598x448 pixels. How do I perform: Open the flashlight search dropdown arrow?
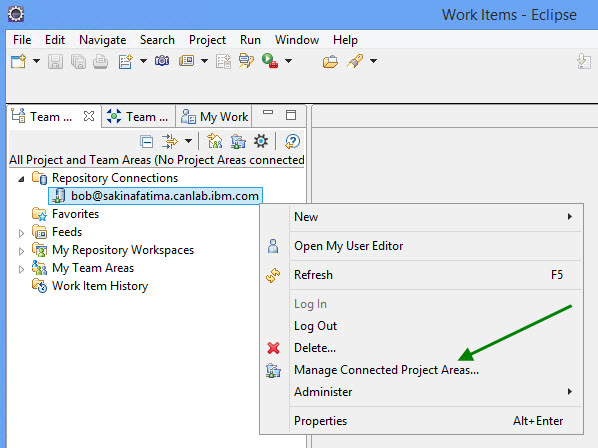(x=373, y=61)
